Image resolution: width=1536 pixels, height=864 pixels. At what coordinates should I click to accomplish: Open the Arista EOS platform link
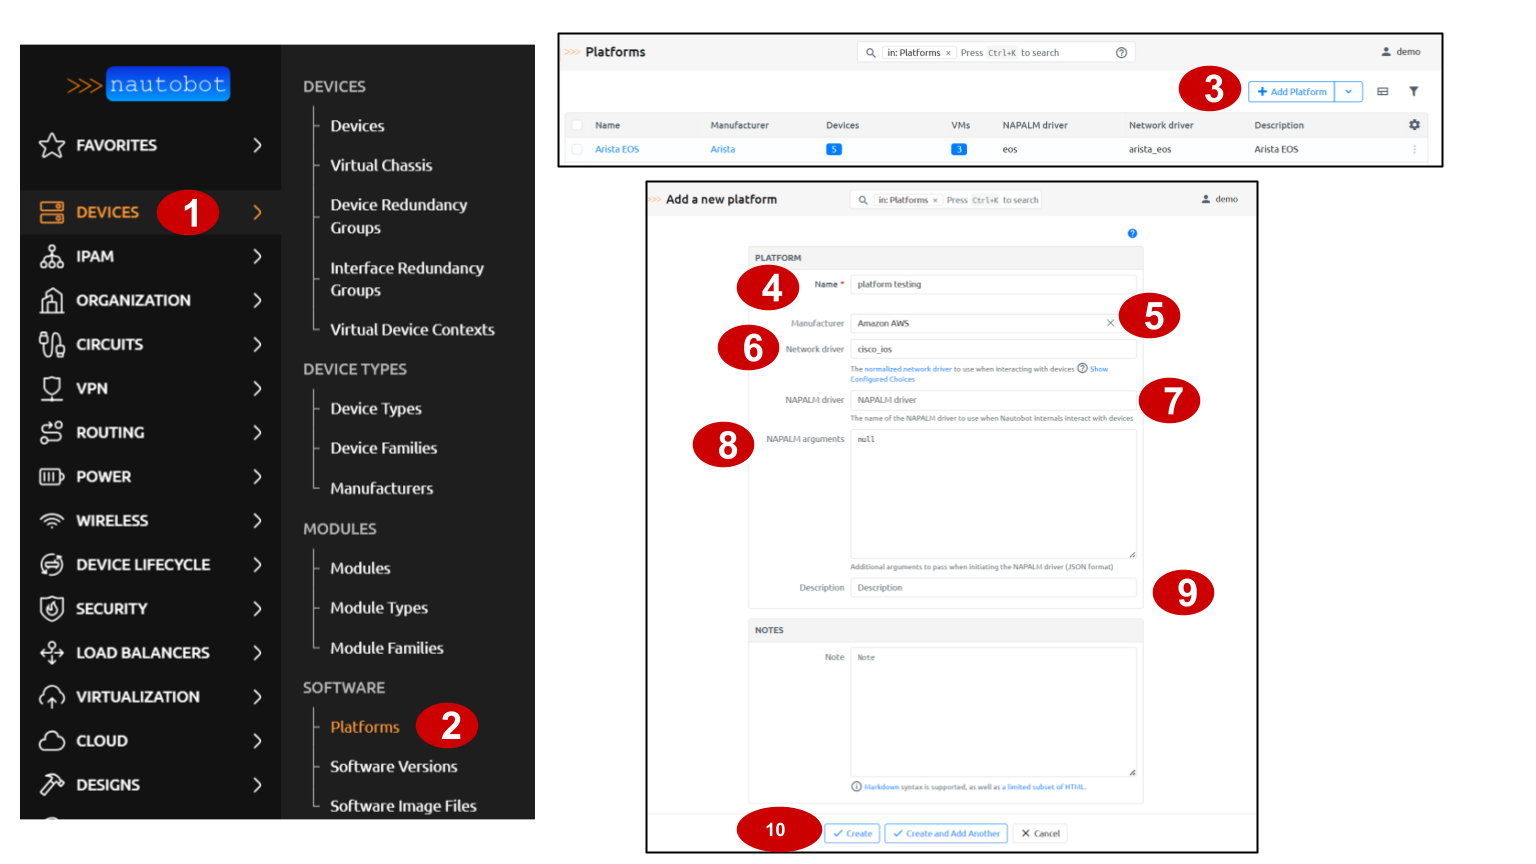click(x=616, y=149)
